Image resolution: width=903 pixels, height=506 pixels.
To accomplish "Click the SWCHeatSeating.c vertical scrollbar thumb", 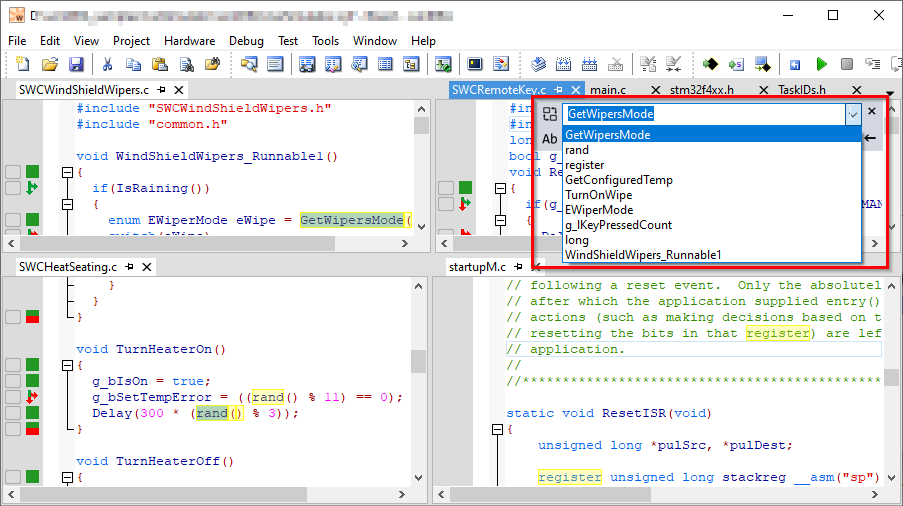I will click(x=419, y=360).
